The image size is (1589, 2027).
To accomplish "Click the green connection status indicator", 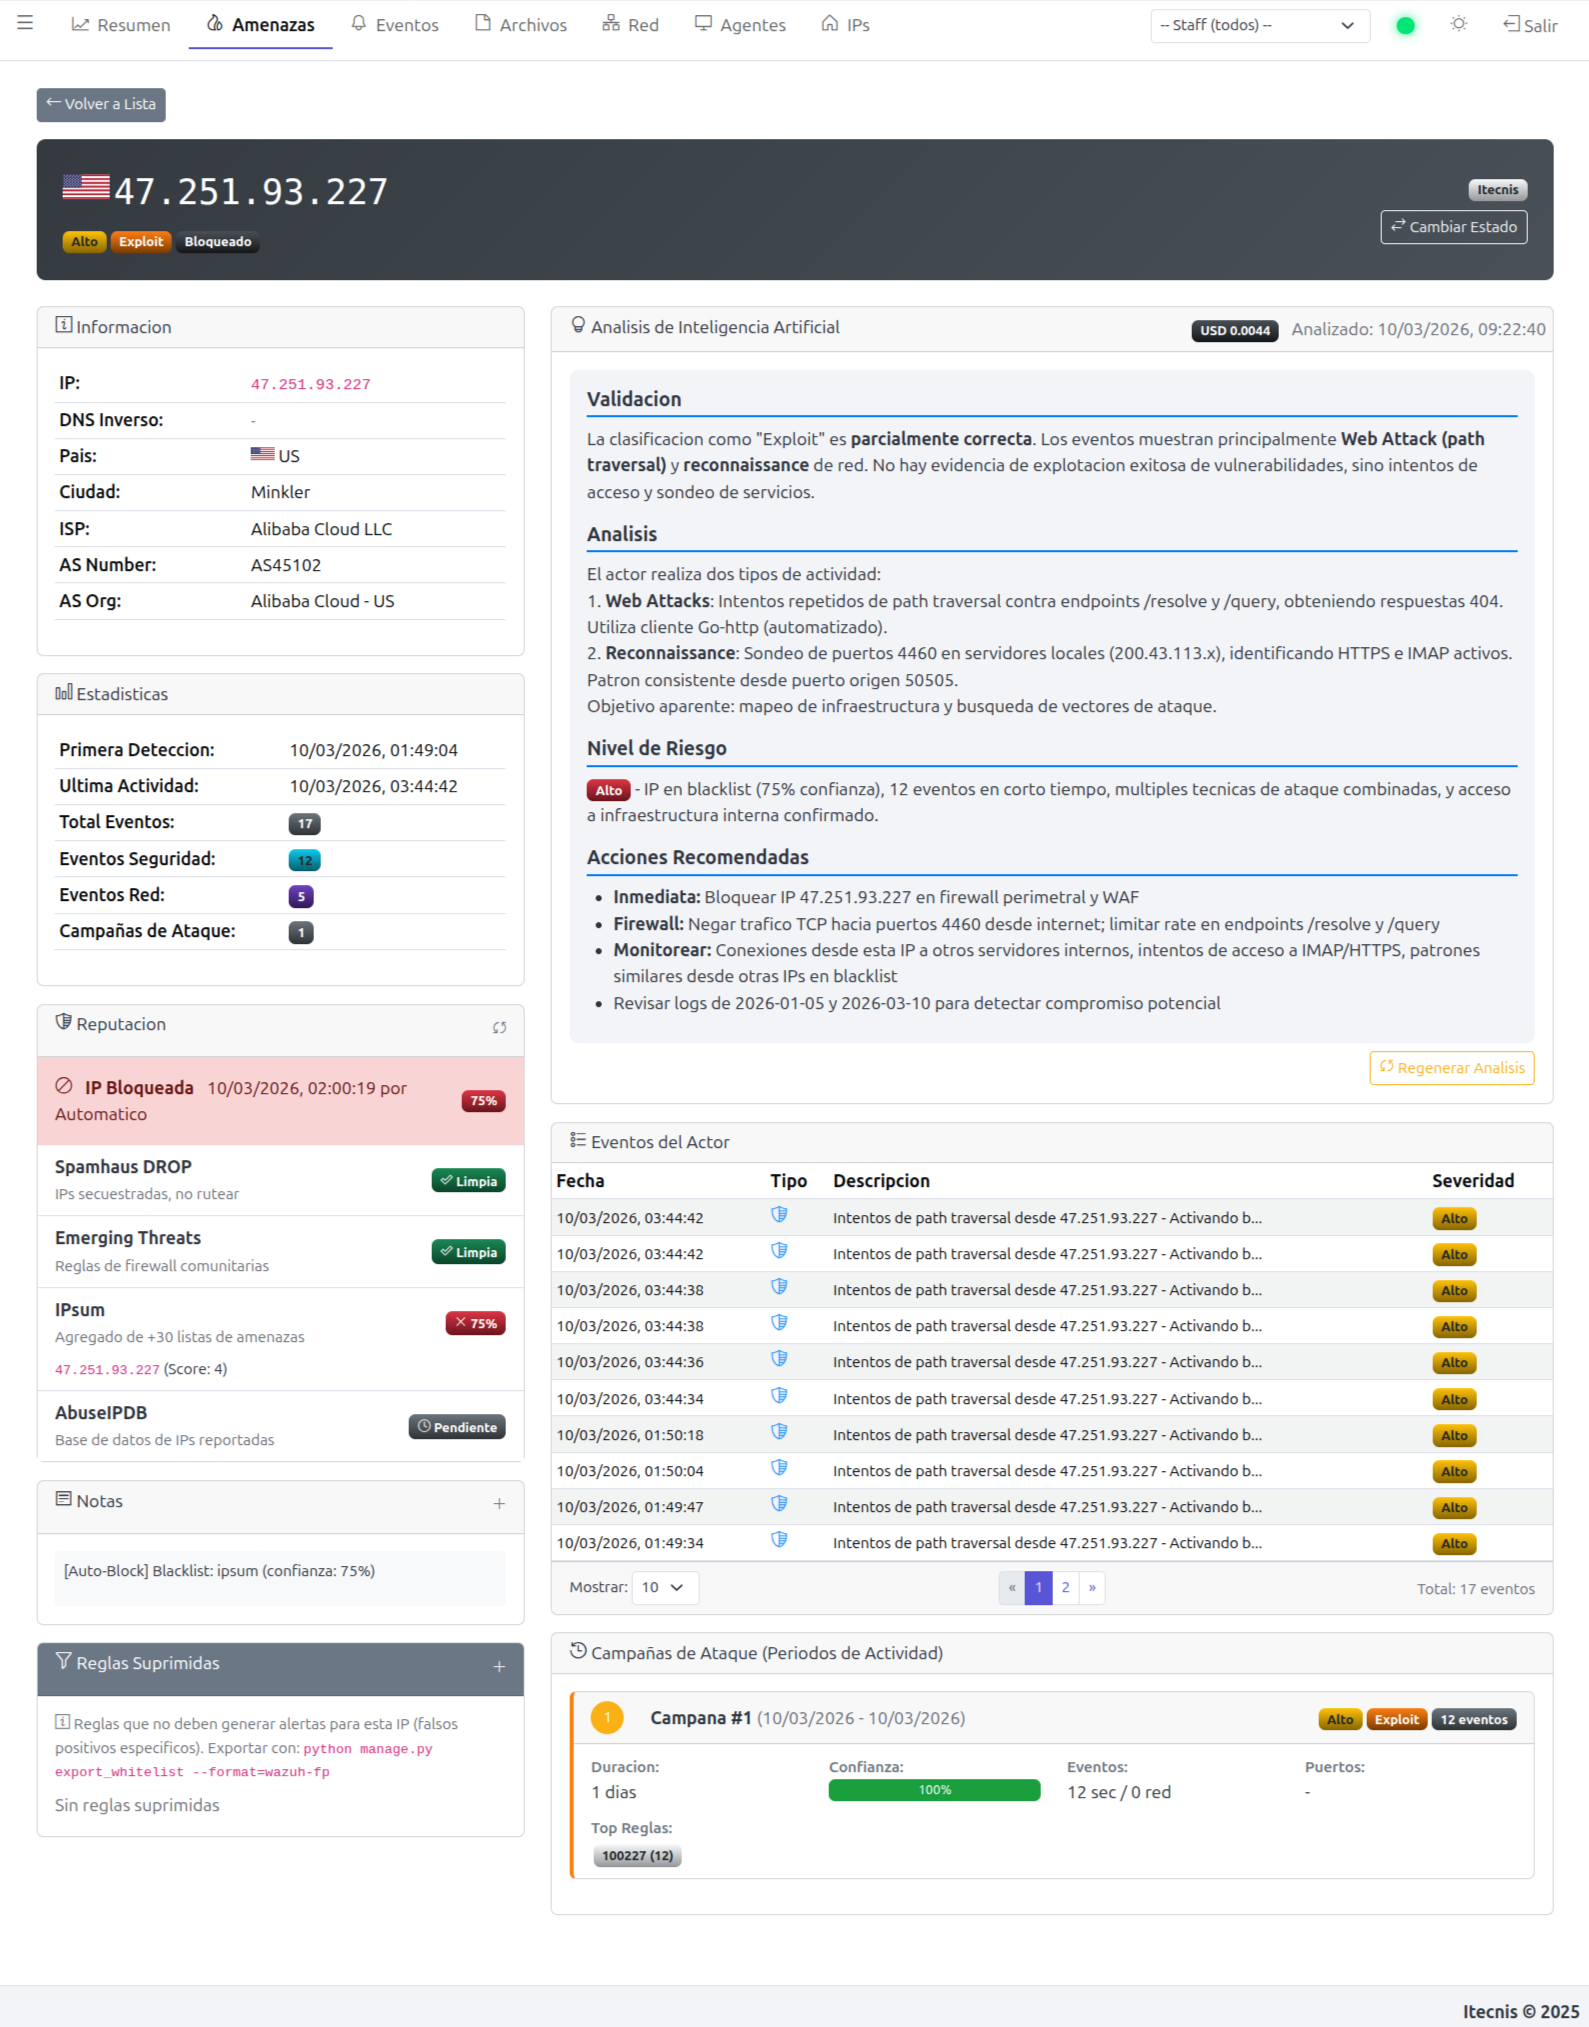I will [x=1405, y=25].
